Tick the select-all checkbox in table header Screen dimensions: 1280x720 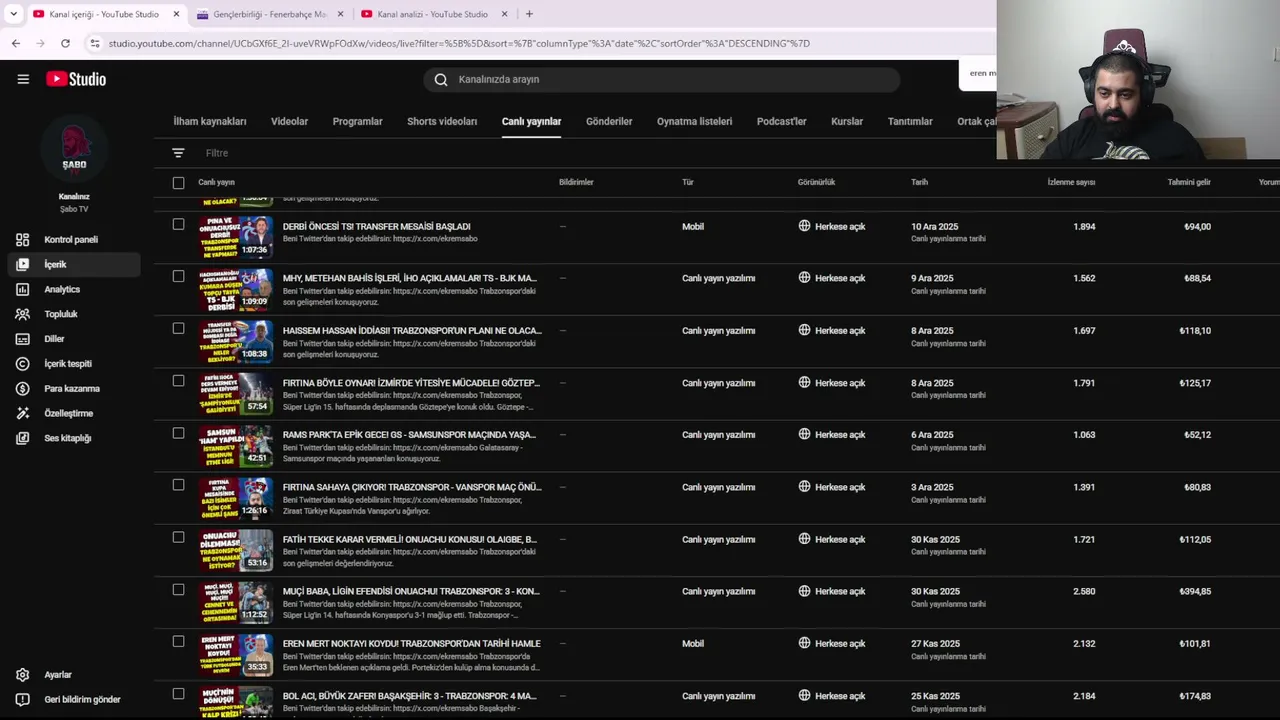pyautogui.click(x=178, y=183)
